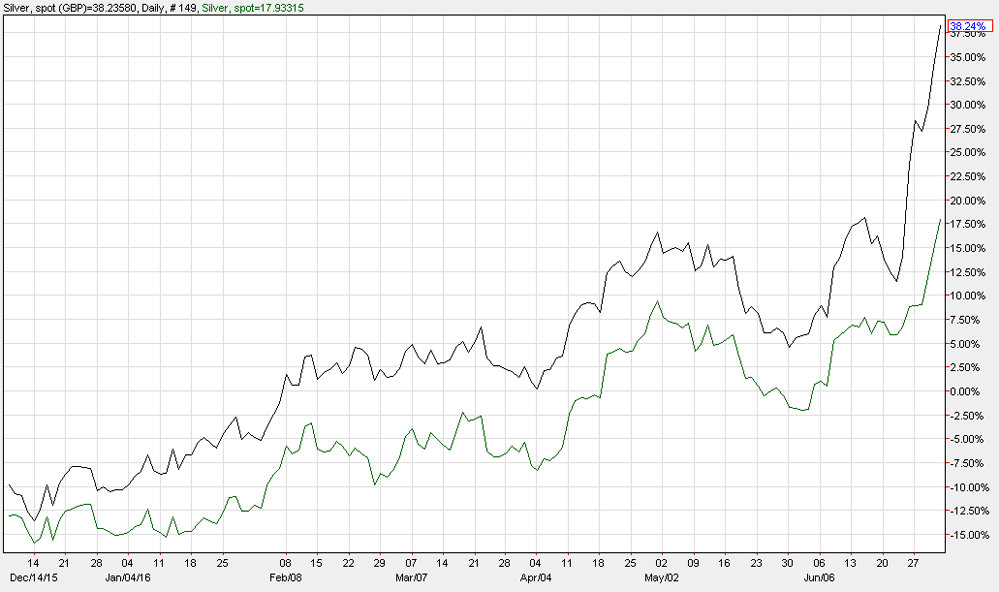Select the 35.00% y-axis label
The width and height of the screenshot is (1000, 592).
point(967,57)
